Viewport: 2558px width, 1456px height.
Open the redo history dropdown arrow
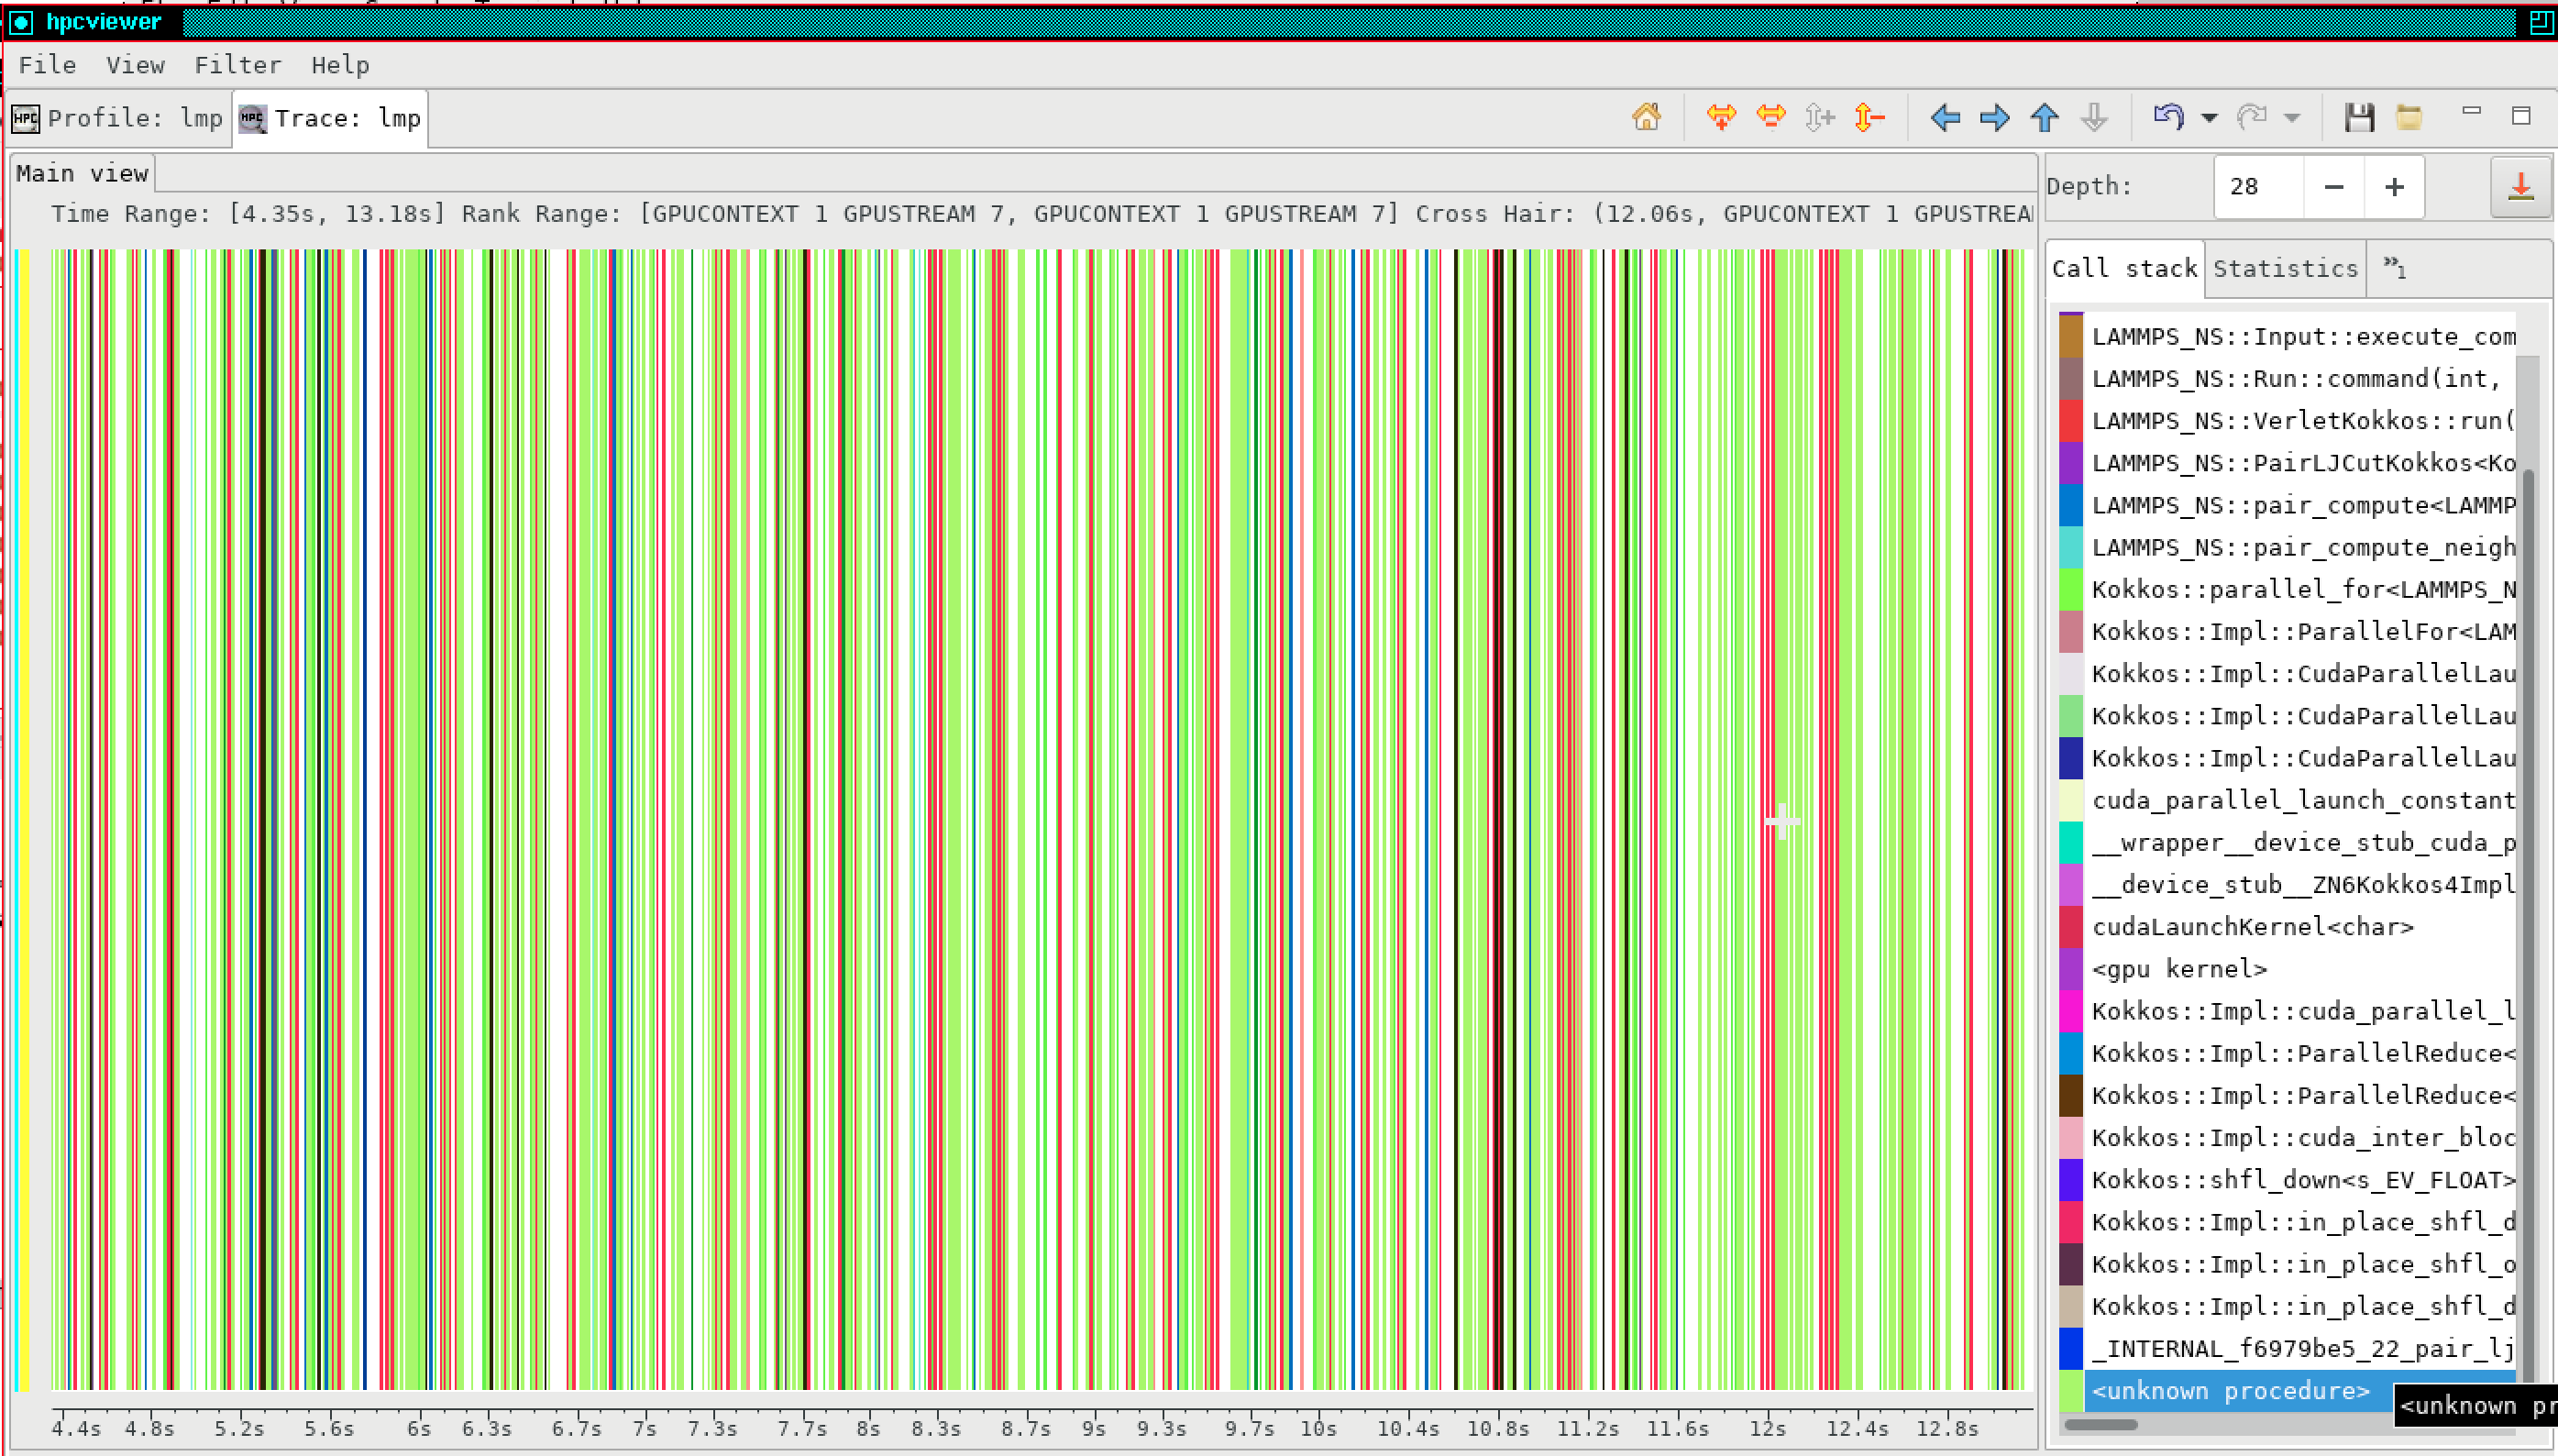point(2290,117)
